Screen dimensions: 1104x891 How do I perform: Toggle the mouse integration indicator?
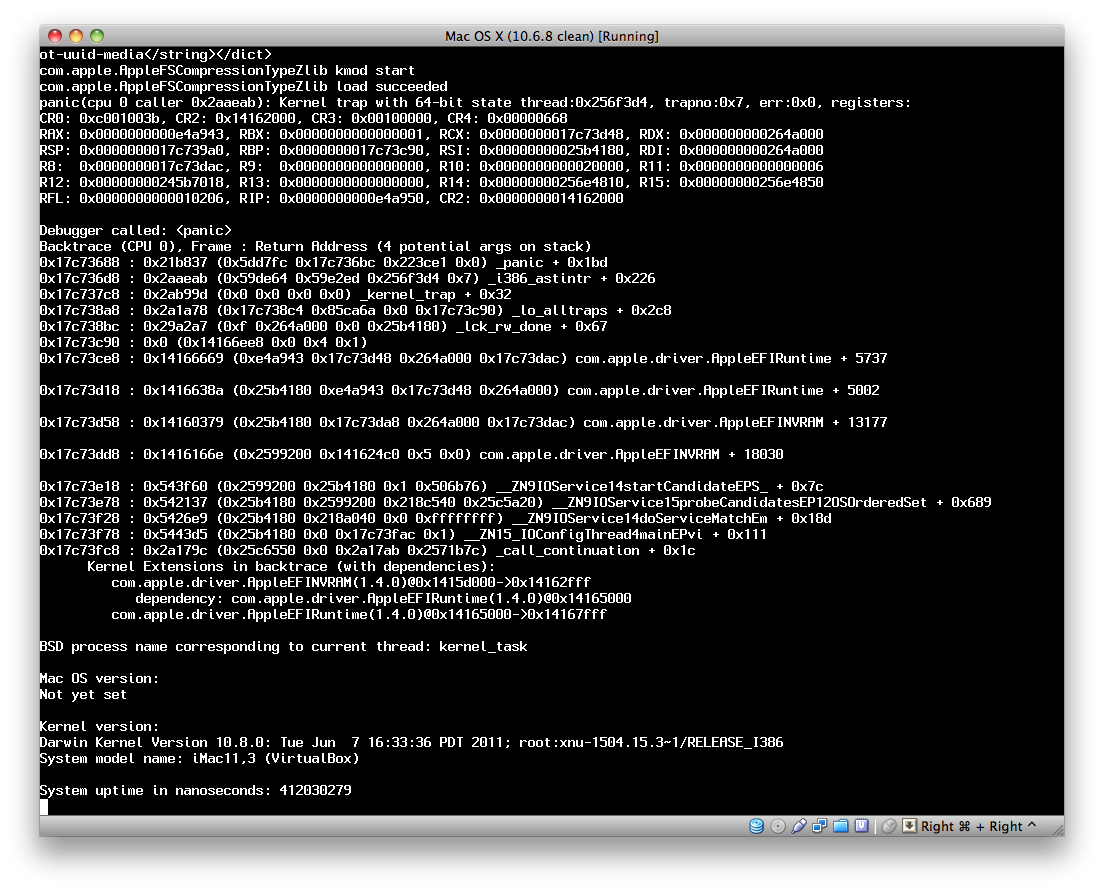(x=889, y=826)
